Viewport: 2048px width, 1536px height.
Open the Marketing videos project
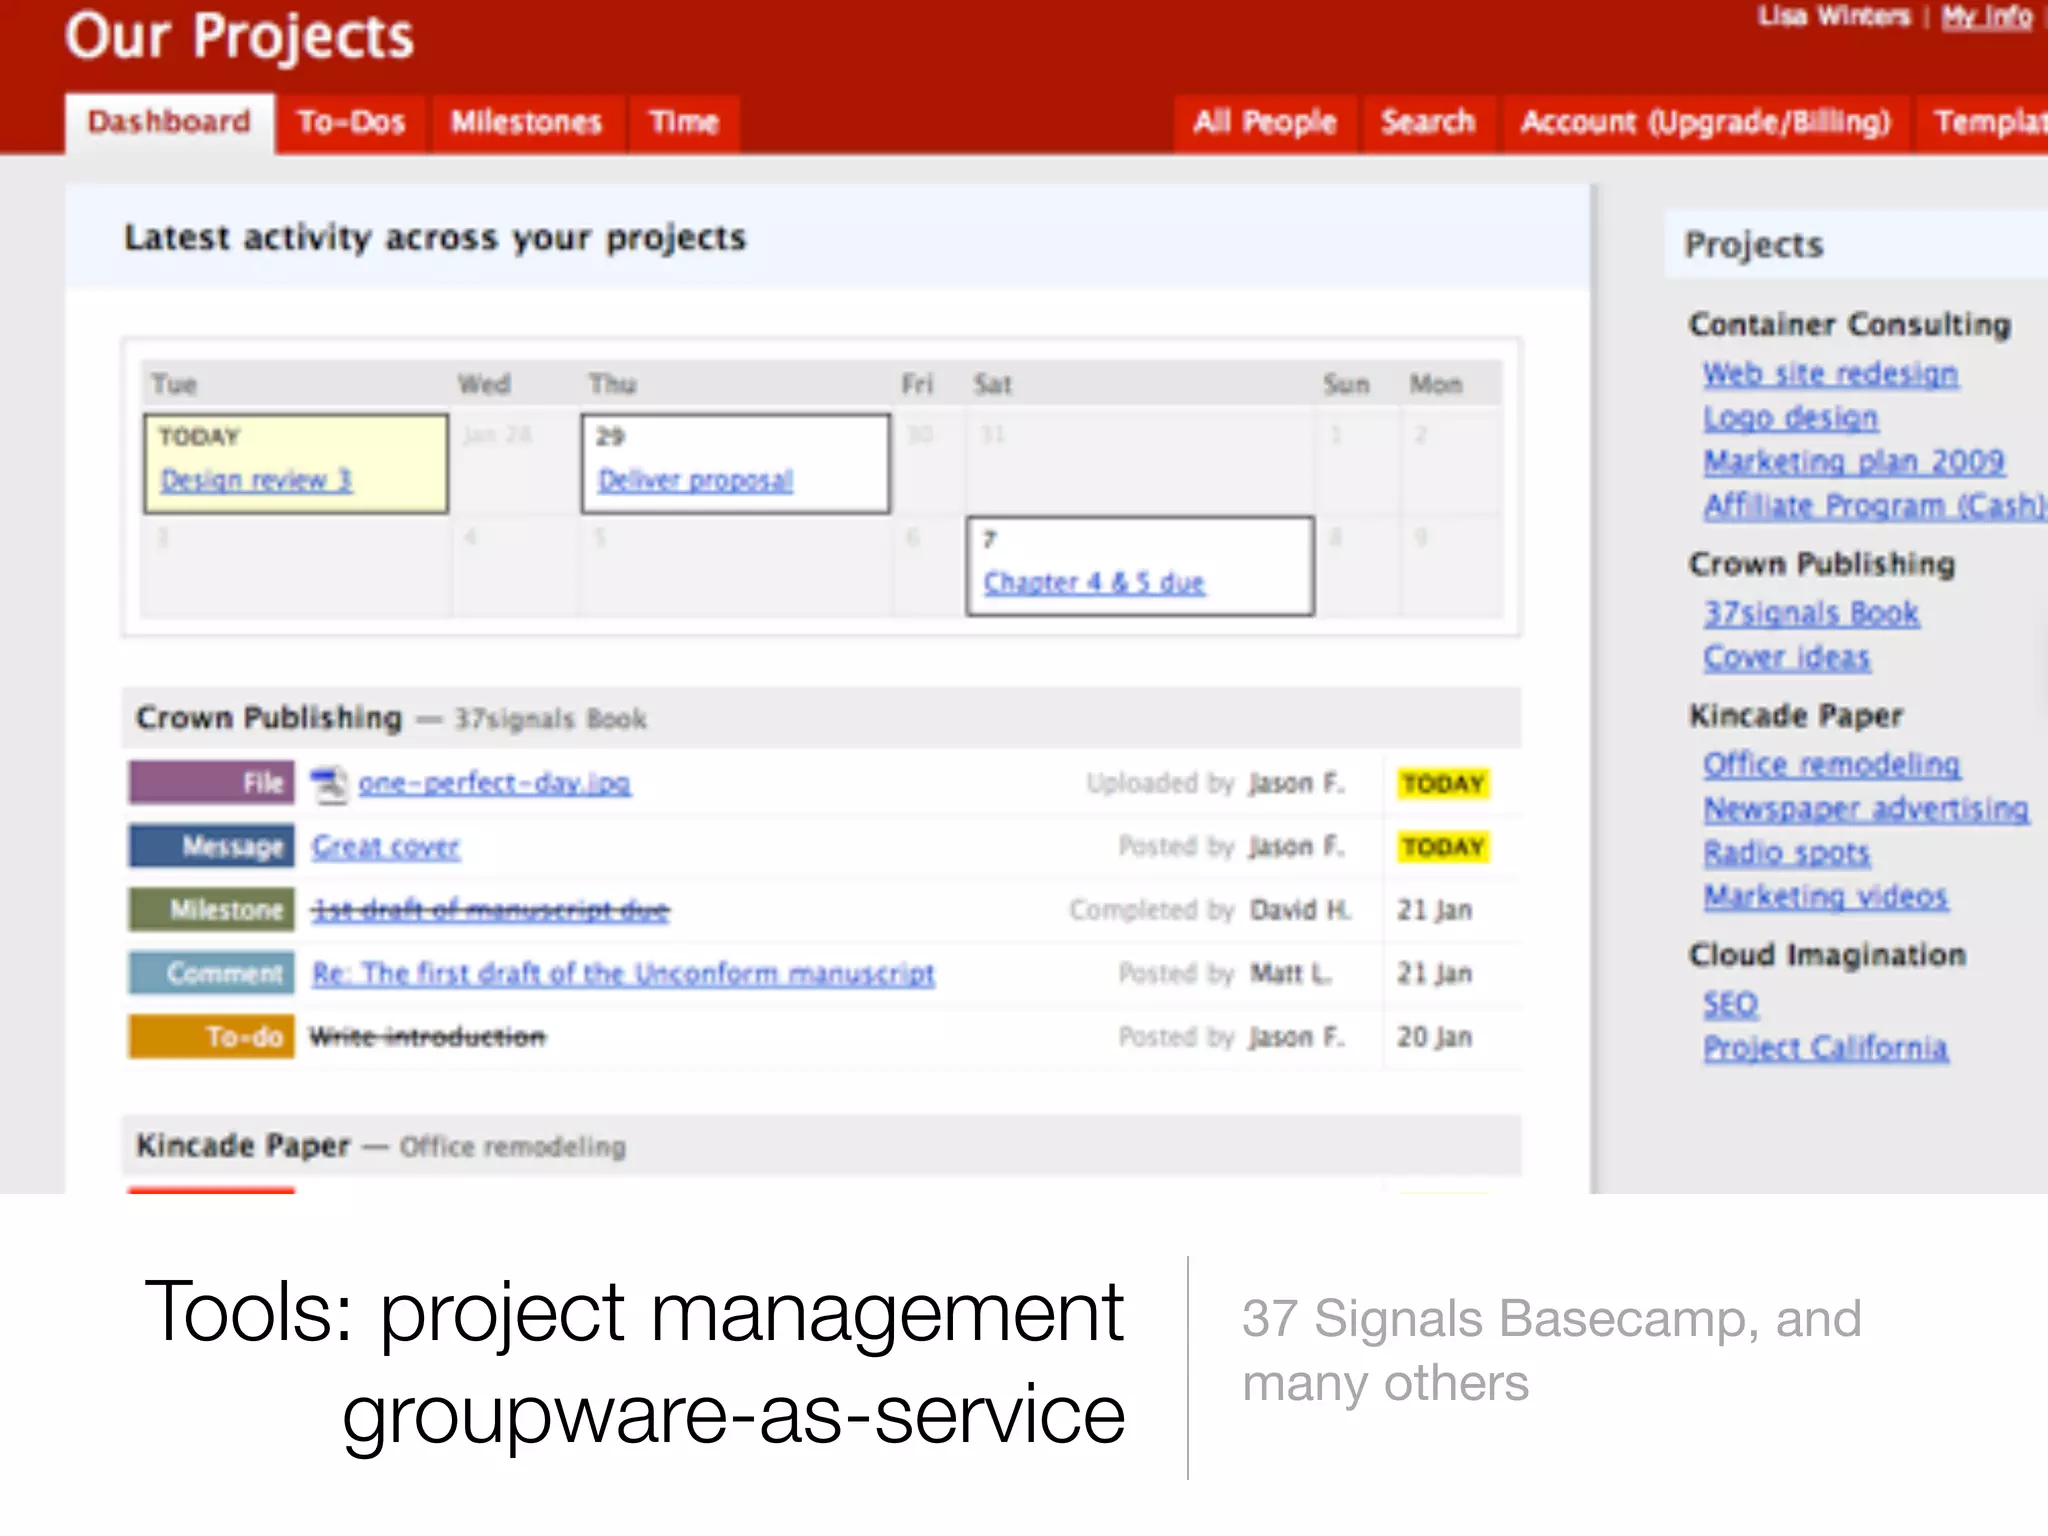[x=1825, y=896]
